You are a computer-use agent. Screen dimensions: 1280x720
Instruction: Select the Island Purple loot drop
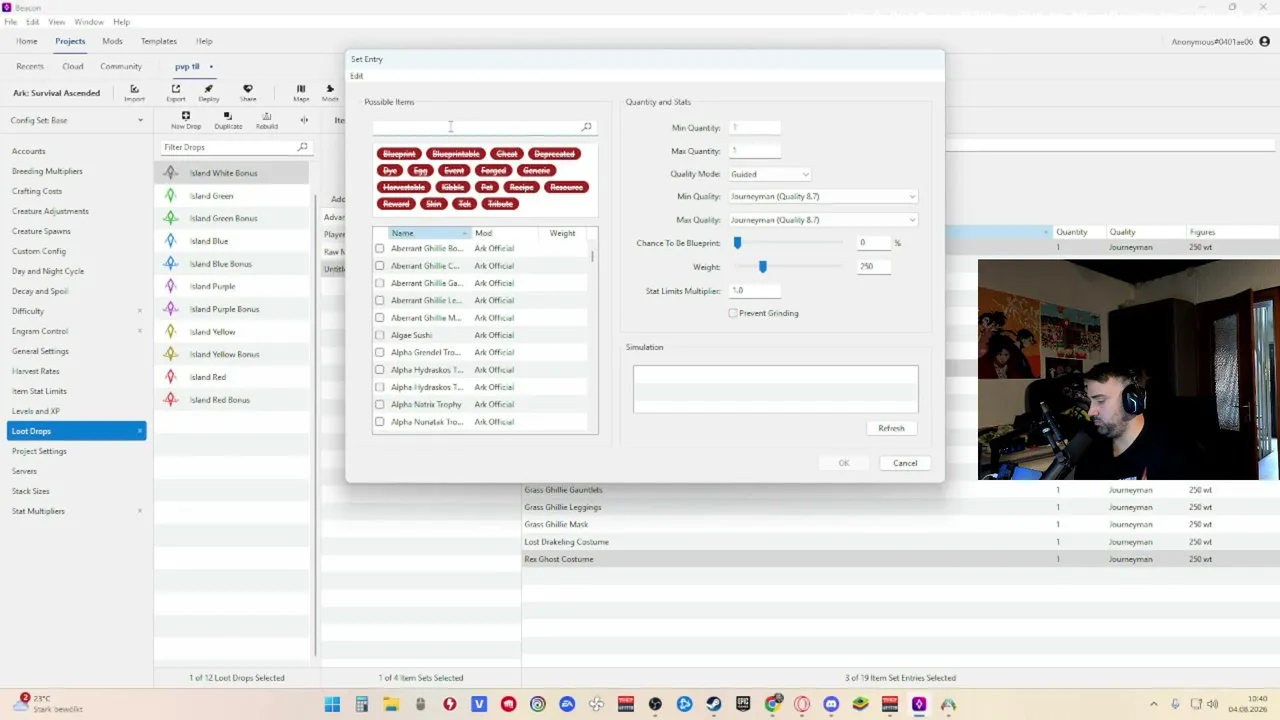[231, 286]
